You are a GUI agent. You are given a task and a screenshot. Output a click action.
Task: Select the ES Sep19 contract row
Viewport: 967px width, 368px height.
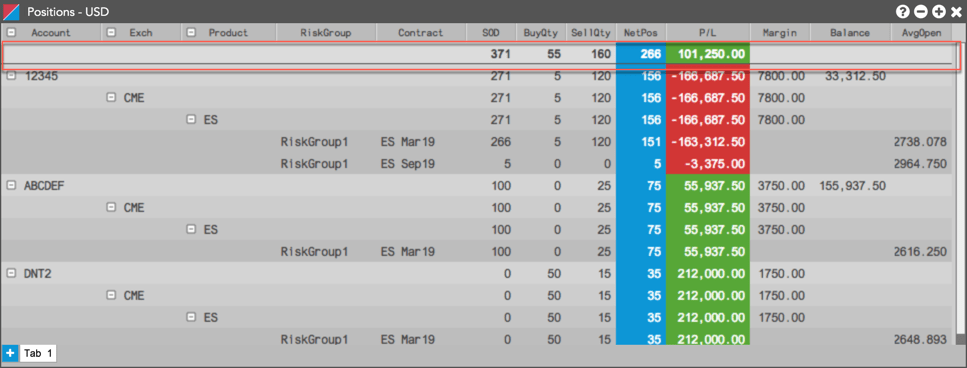point(481,164)
